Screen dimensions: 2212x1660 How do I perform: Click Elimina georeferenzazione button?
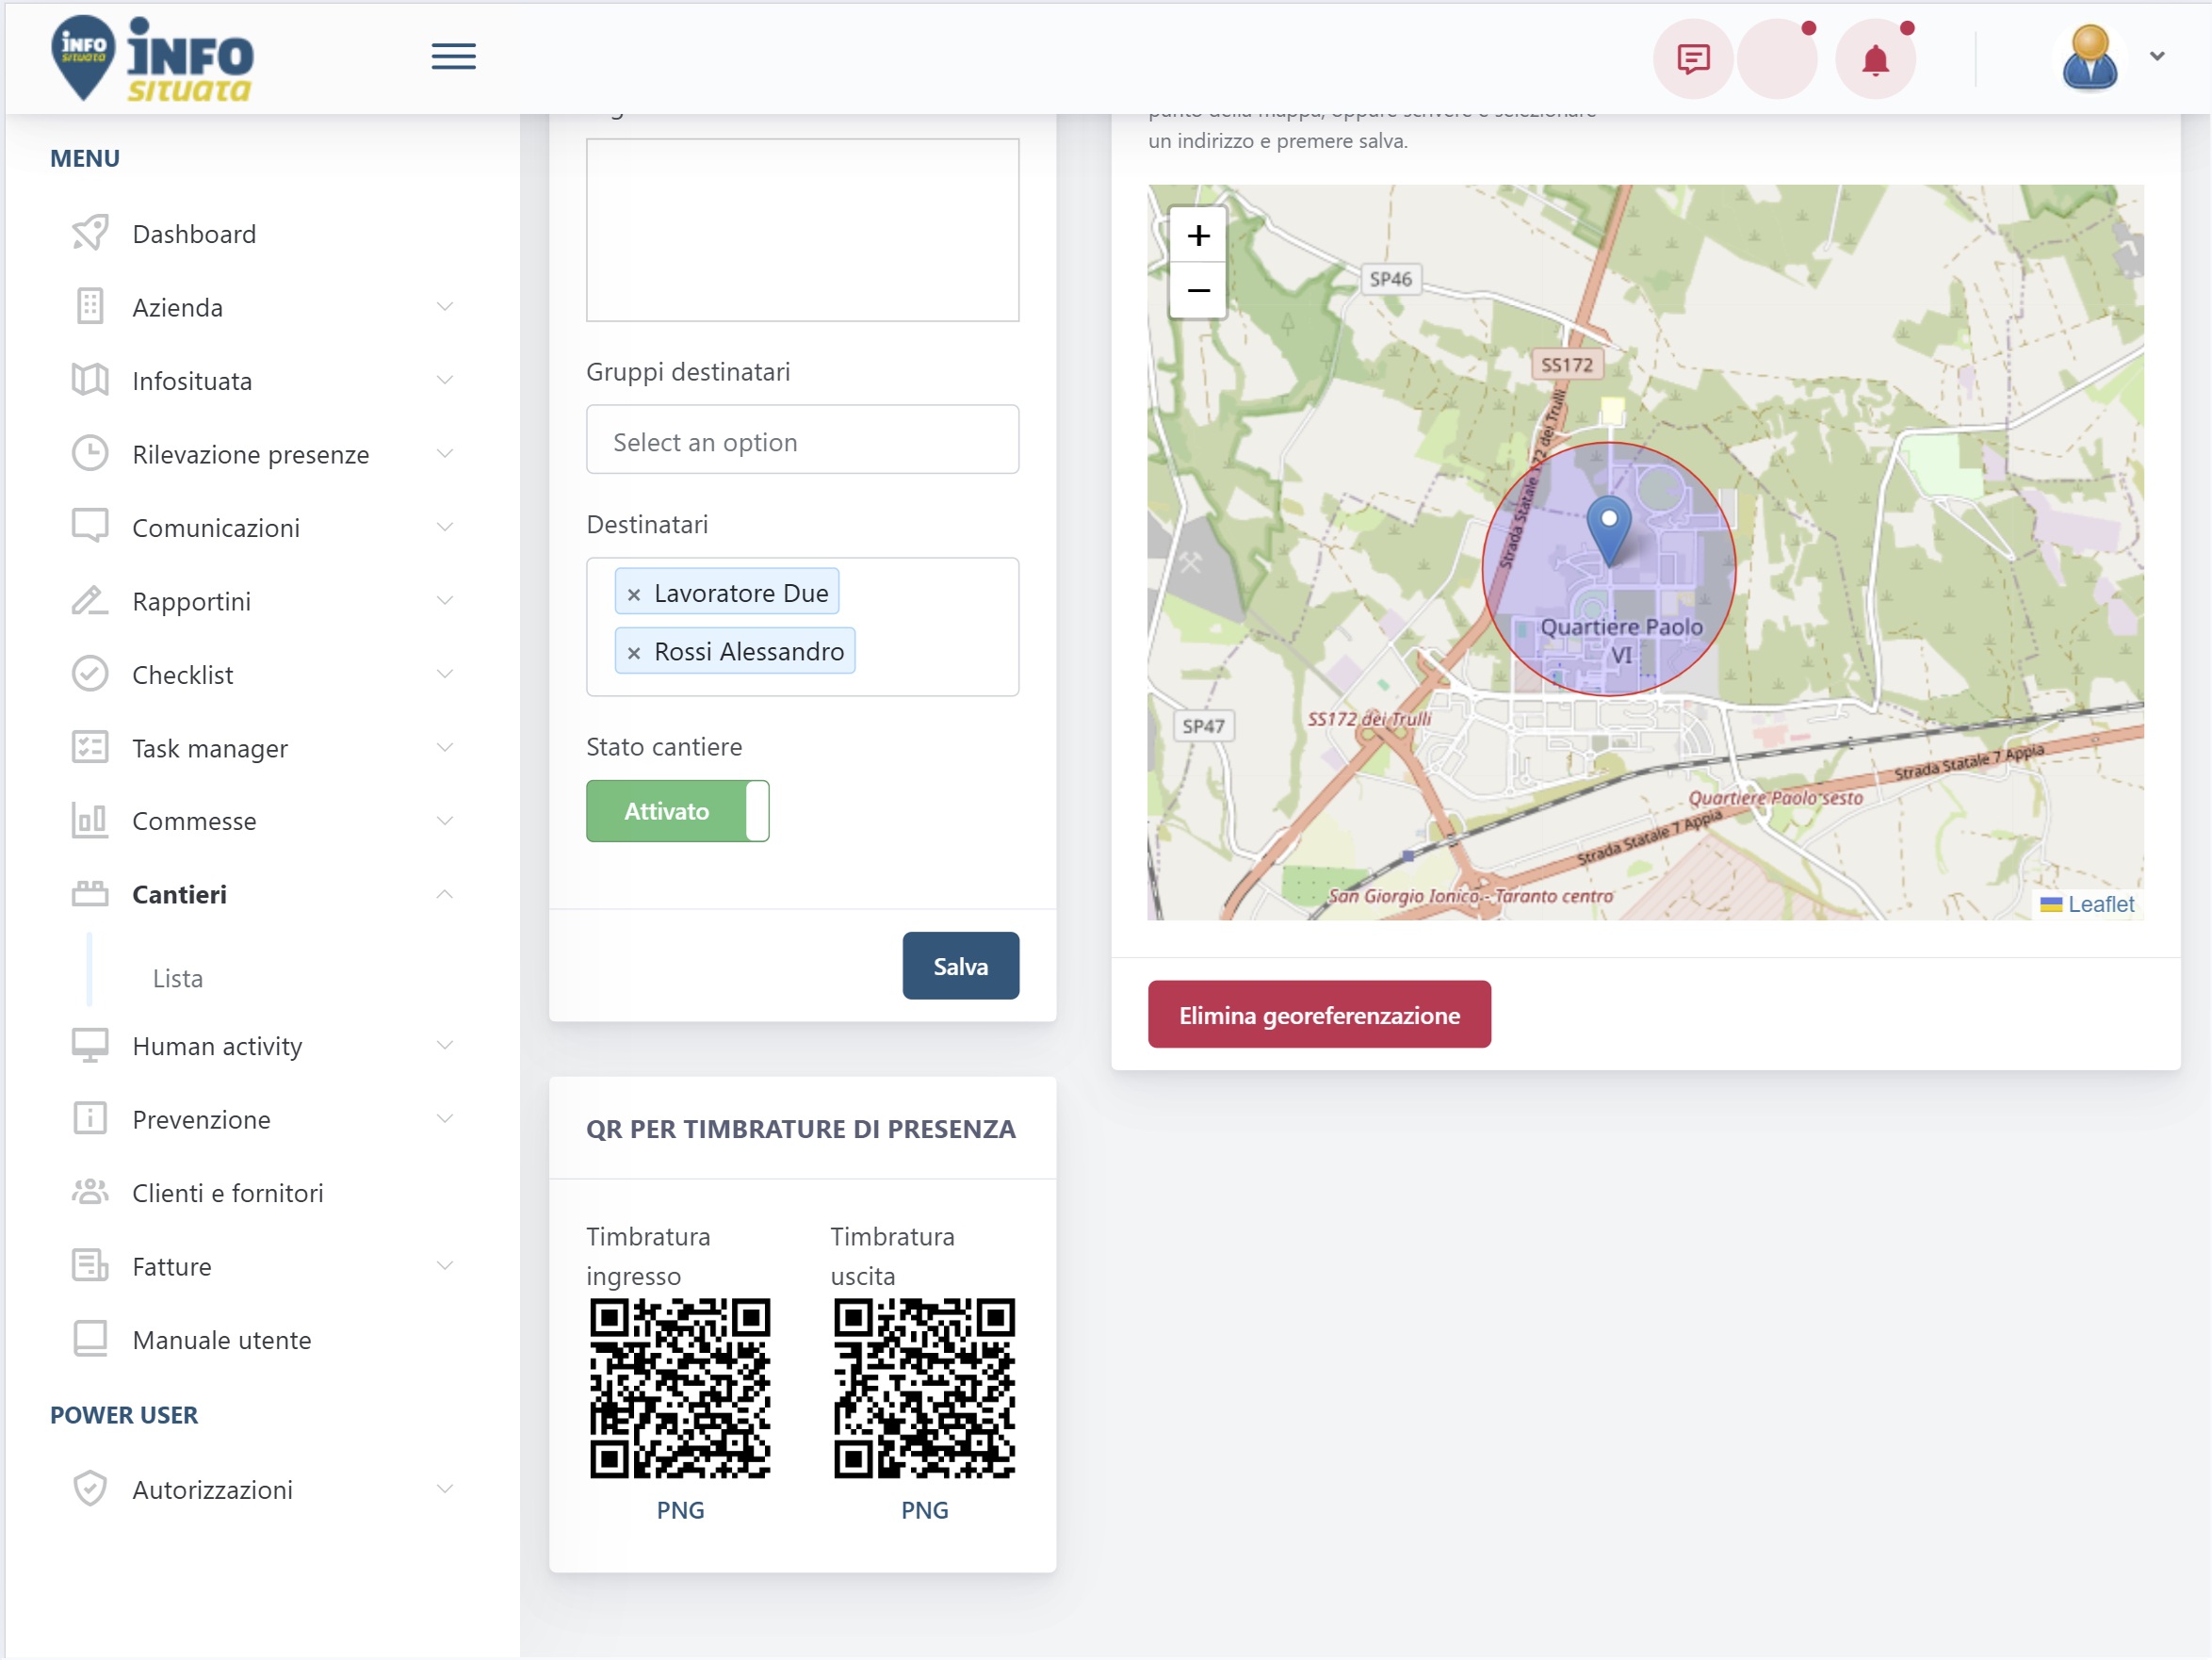[1318, 1015]
